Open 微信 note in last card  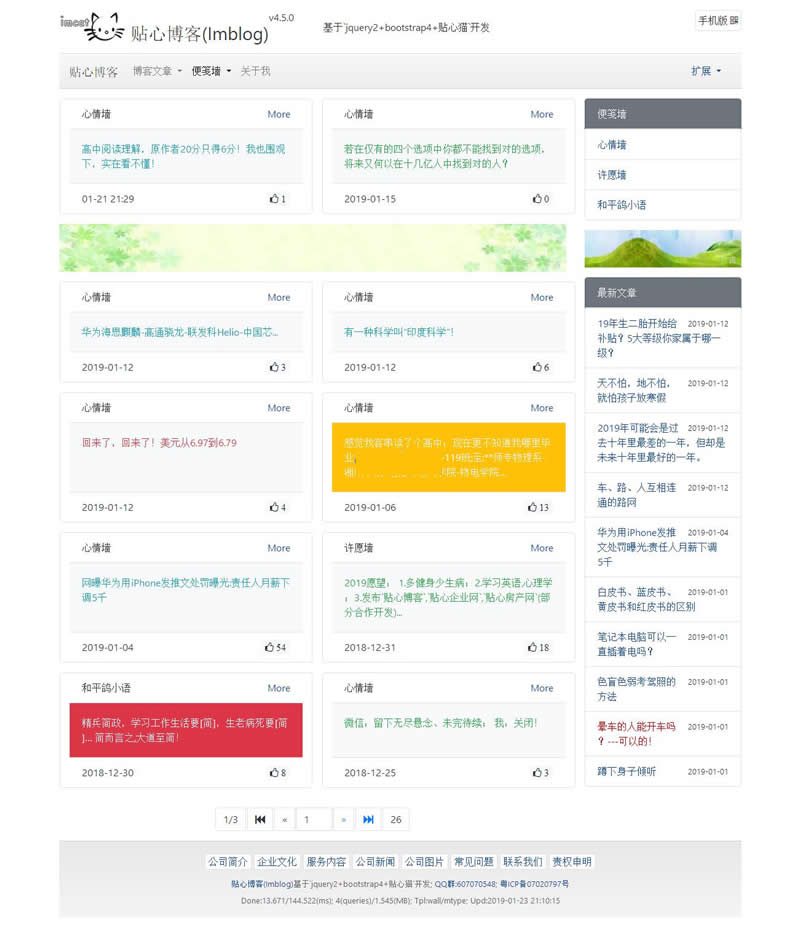click(440, 723)
